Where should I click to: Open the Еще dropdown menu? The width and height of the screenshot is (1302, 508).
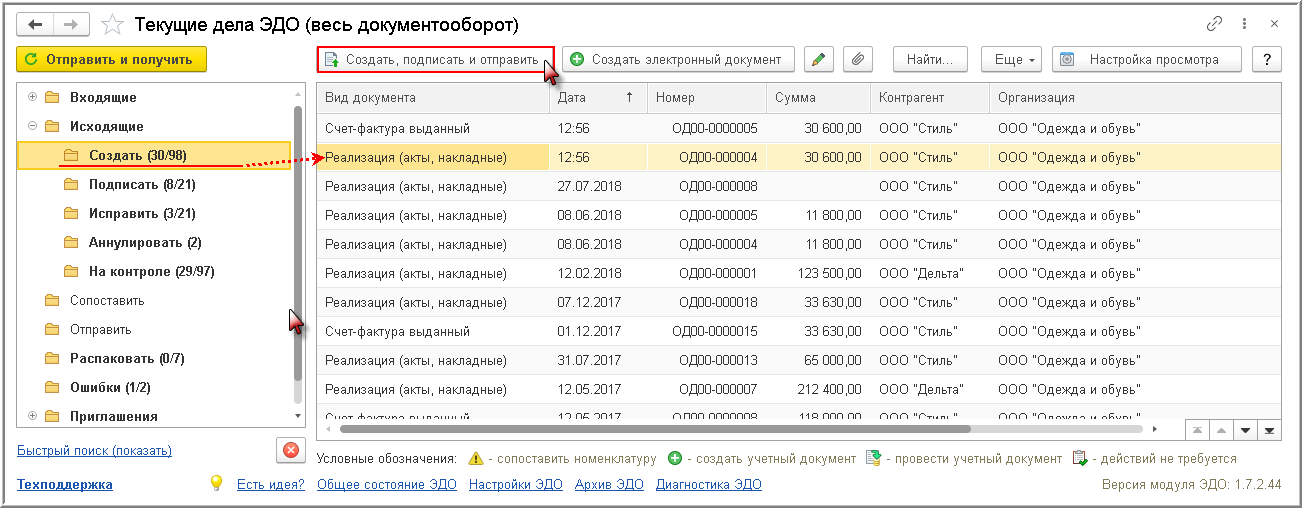pyautogui.click(x=1012, y=60)
